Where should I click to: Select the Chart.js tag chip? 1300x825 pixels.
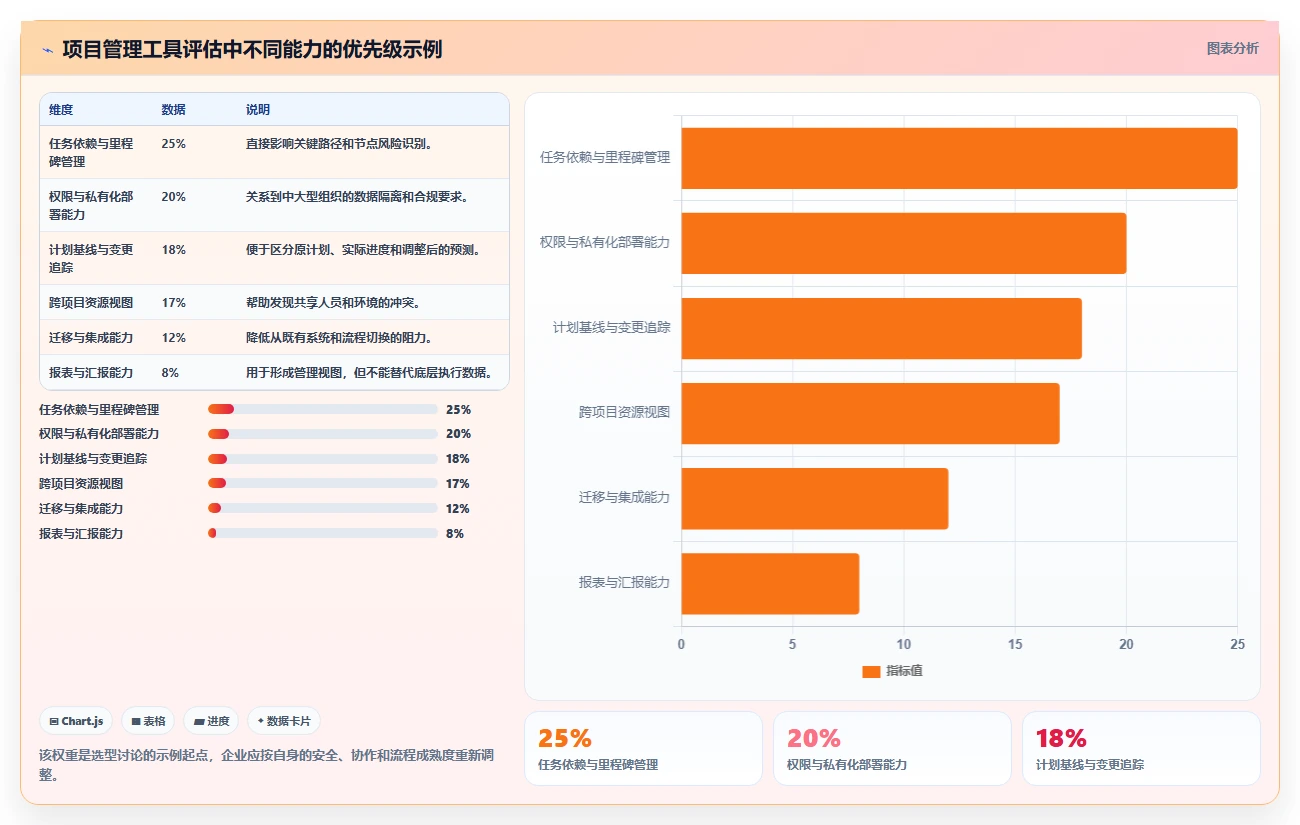[77, 721]
